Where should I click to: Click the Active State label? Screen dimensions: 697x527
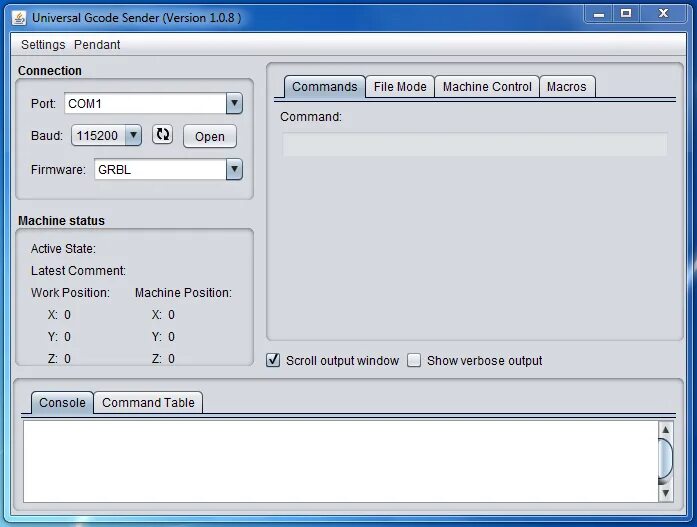tap(63, 249)
